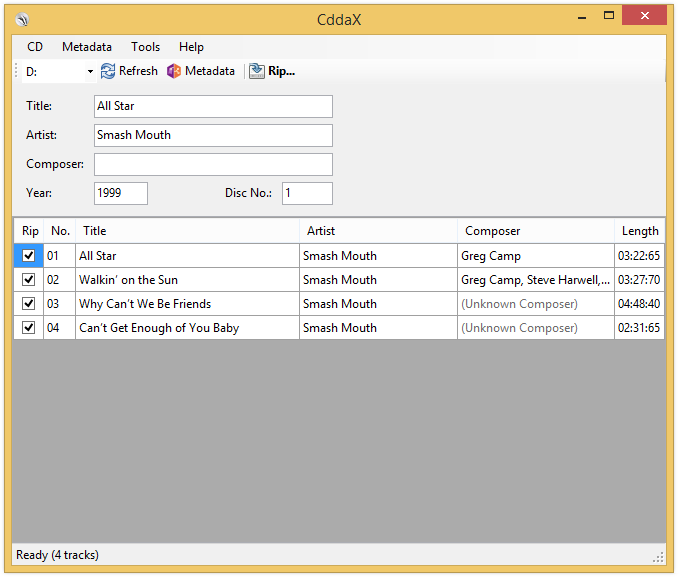Screen dimensions: 679x577
Task: Click the Title column header
Action: coord(187,231)
